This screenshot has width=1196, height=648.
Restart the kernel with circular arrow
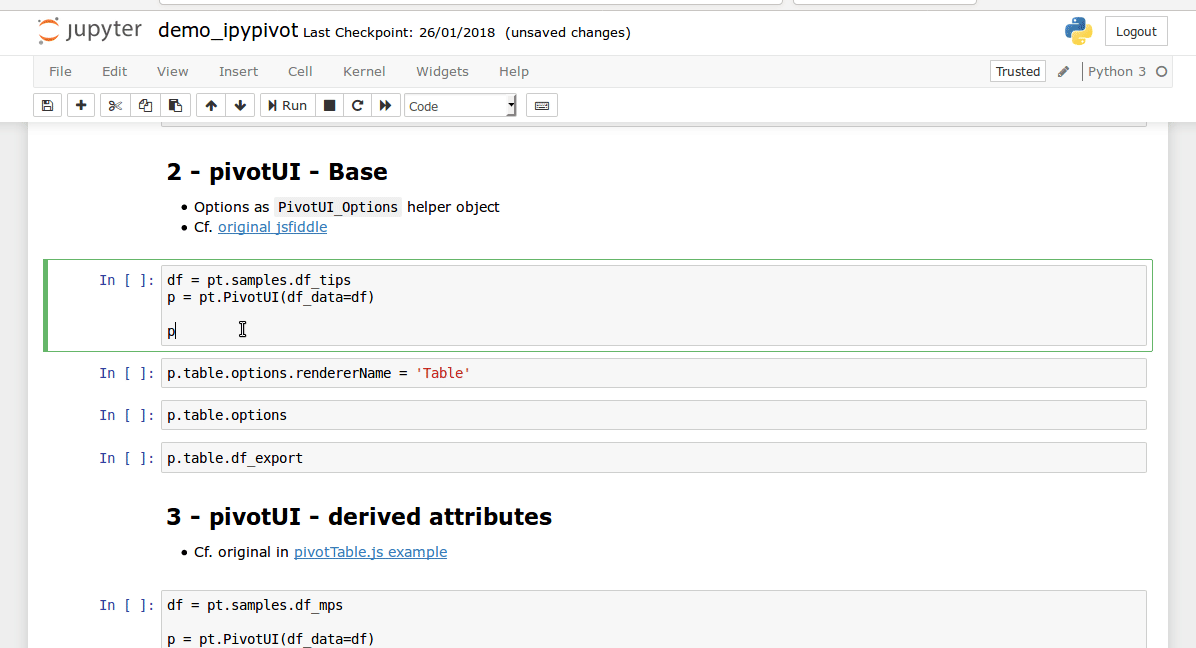[x=357, y=105]
